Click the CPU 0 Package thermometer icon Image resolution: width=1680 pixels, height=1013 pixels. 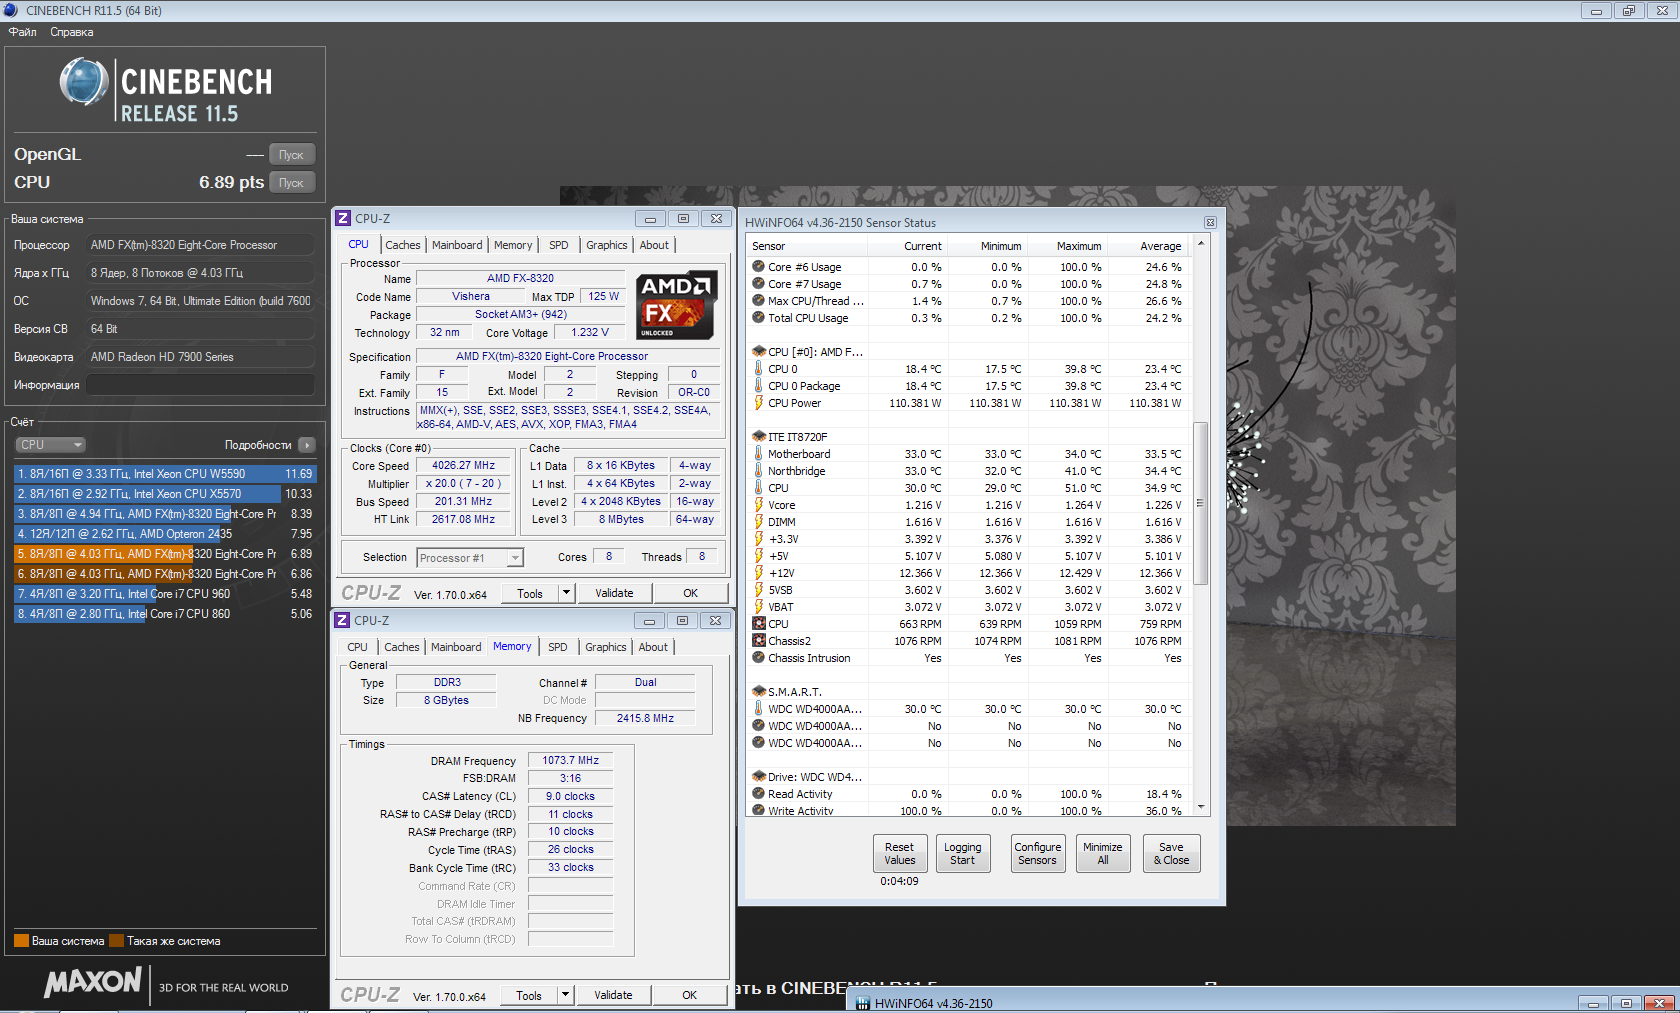click(x=758, y=386)
